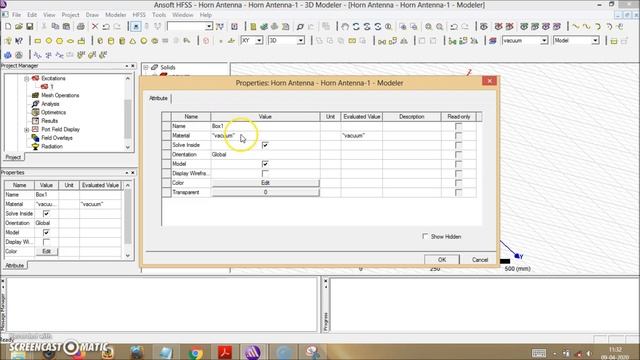640x360 pixels.
Task: Select Field Overlays in project tree
Action: tap(57, 138)
